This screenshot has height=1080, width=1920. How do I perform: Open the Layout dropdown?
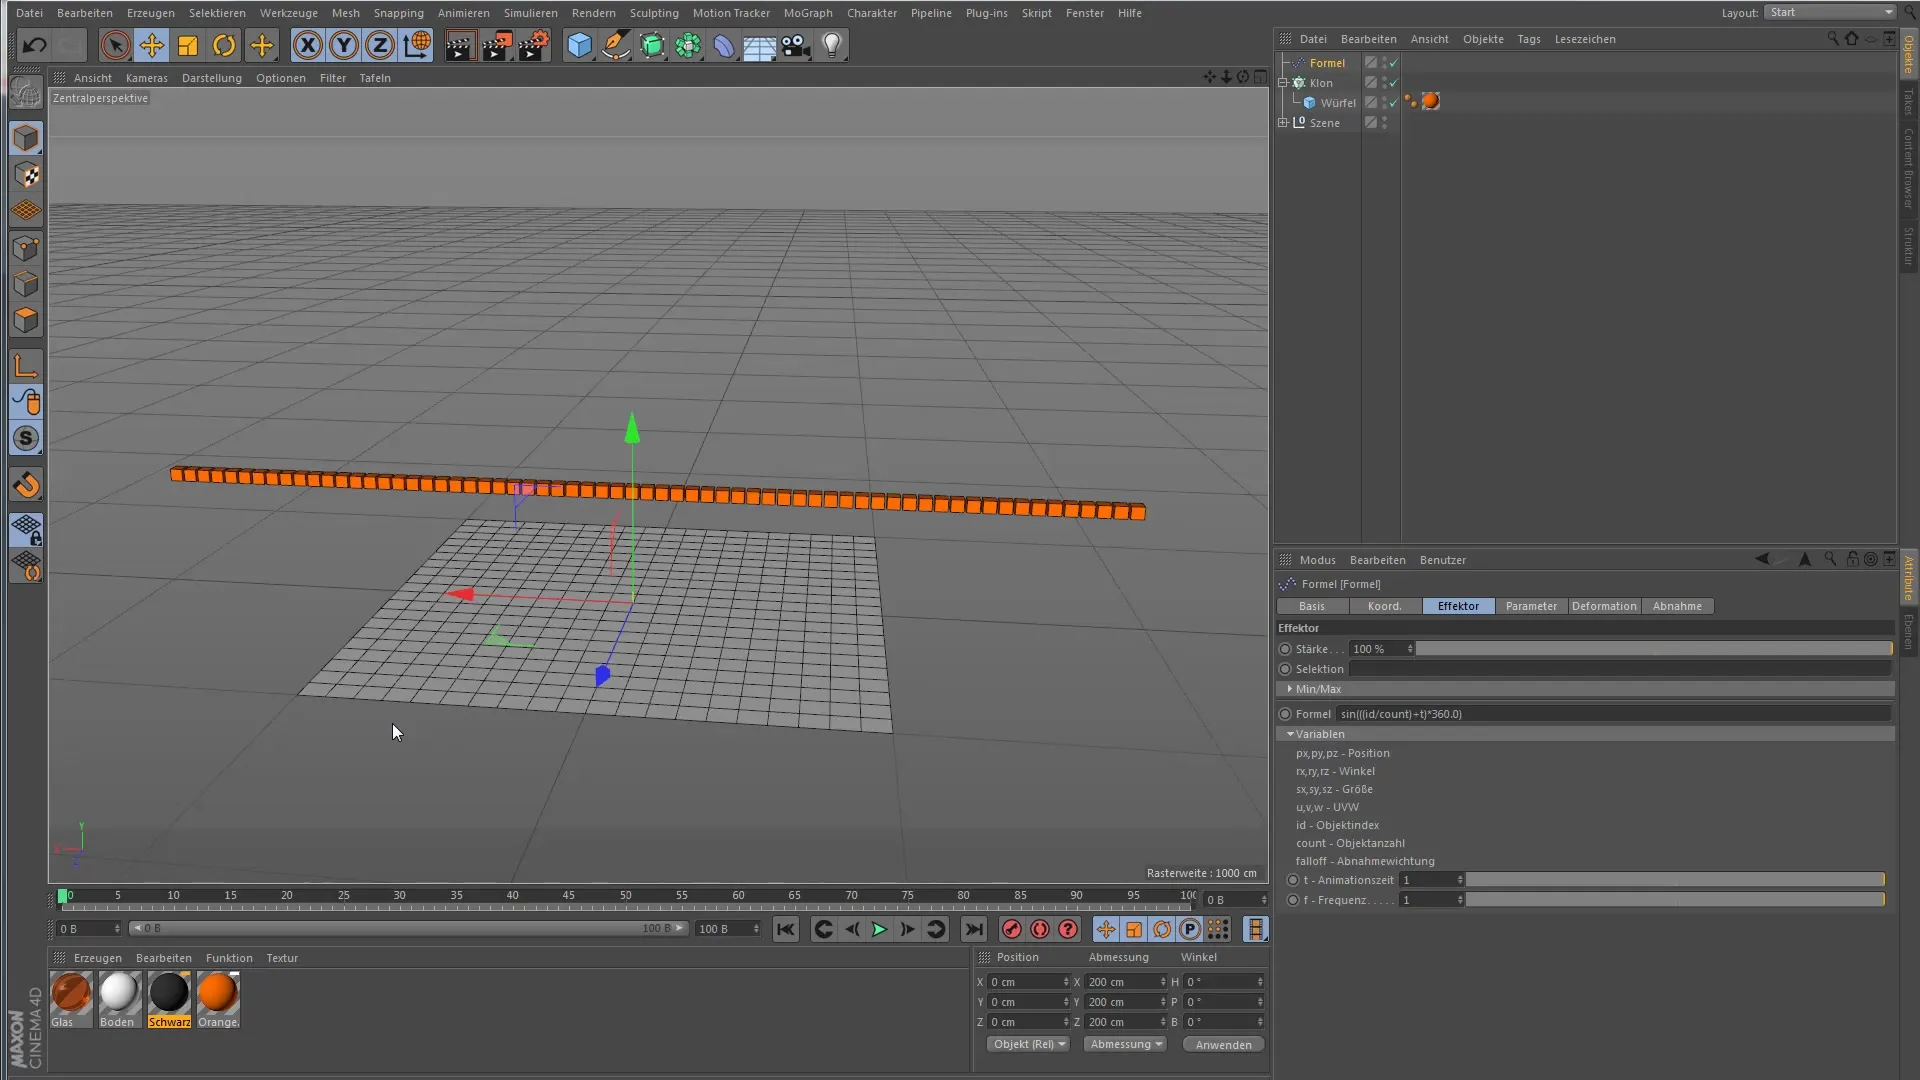pos(1829,12)
